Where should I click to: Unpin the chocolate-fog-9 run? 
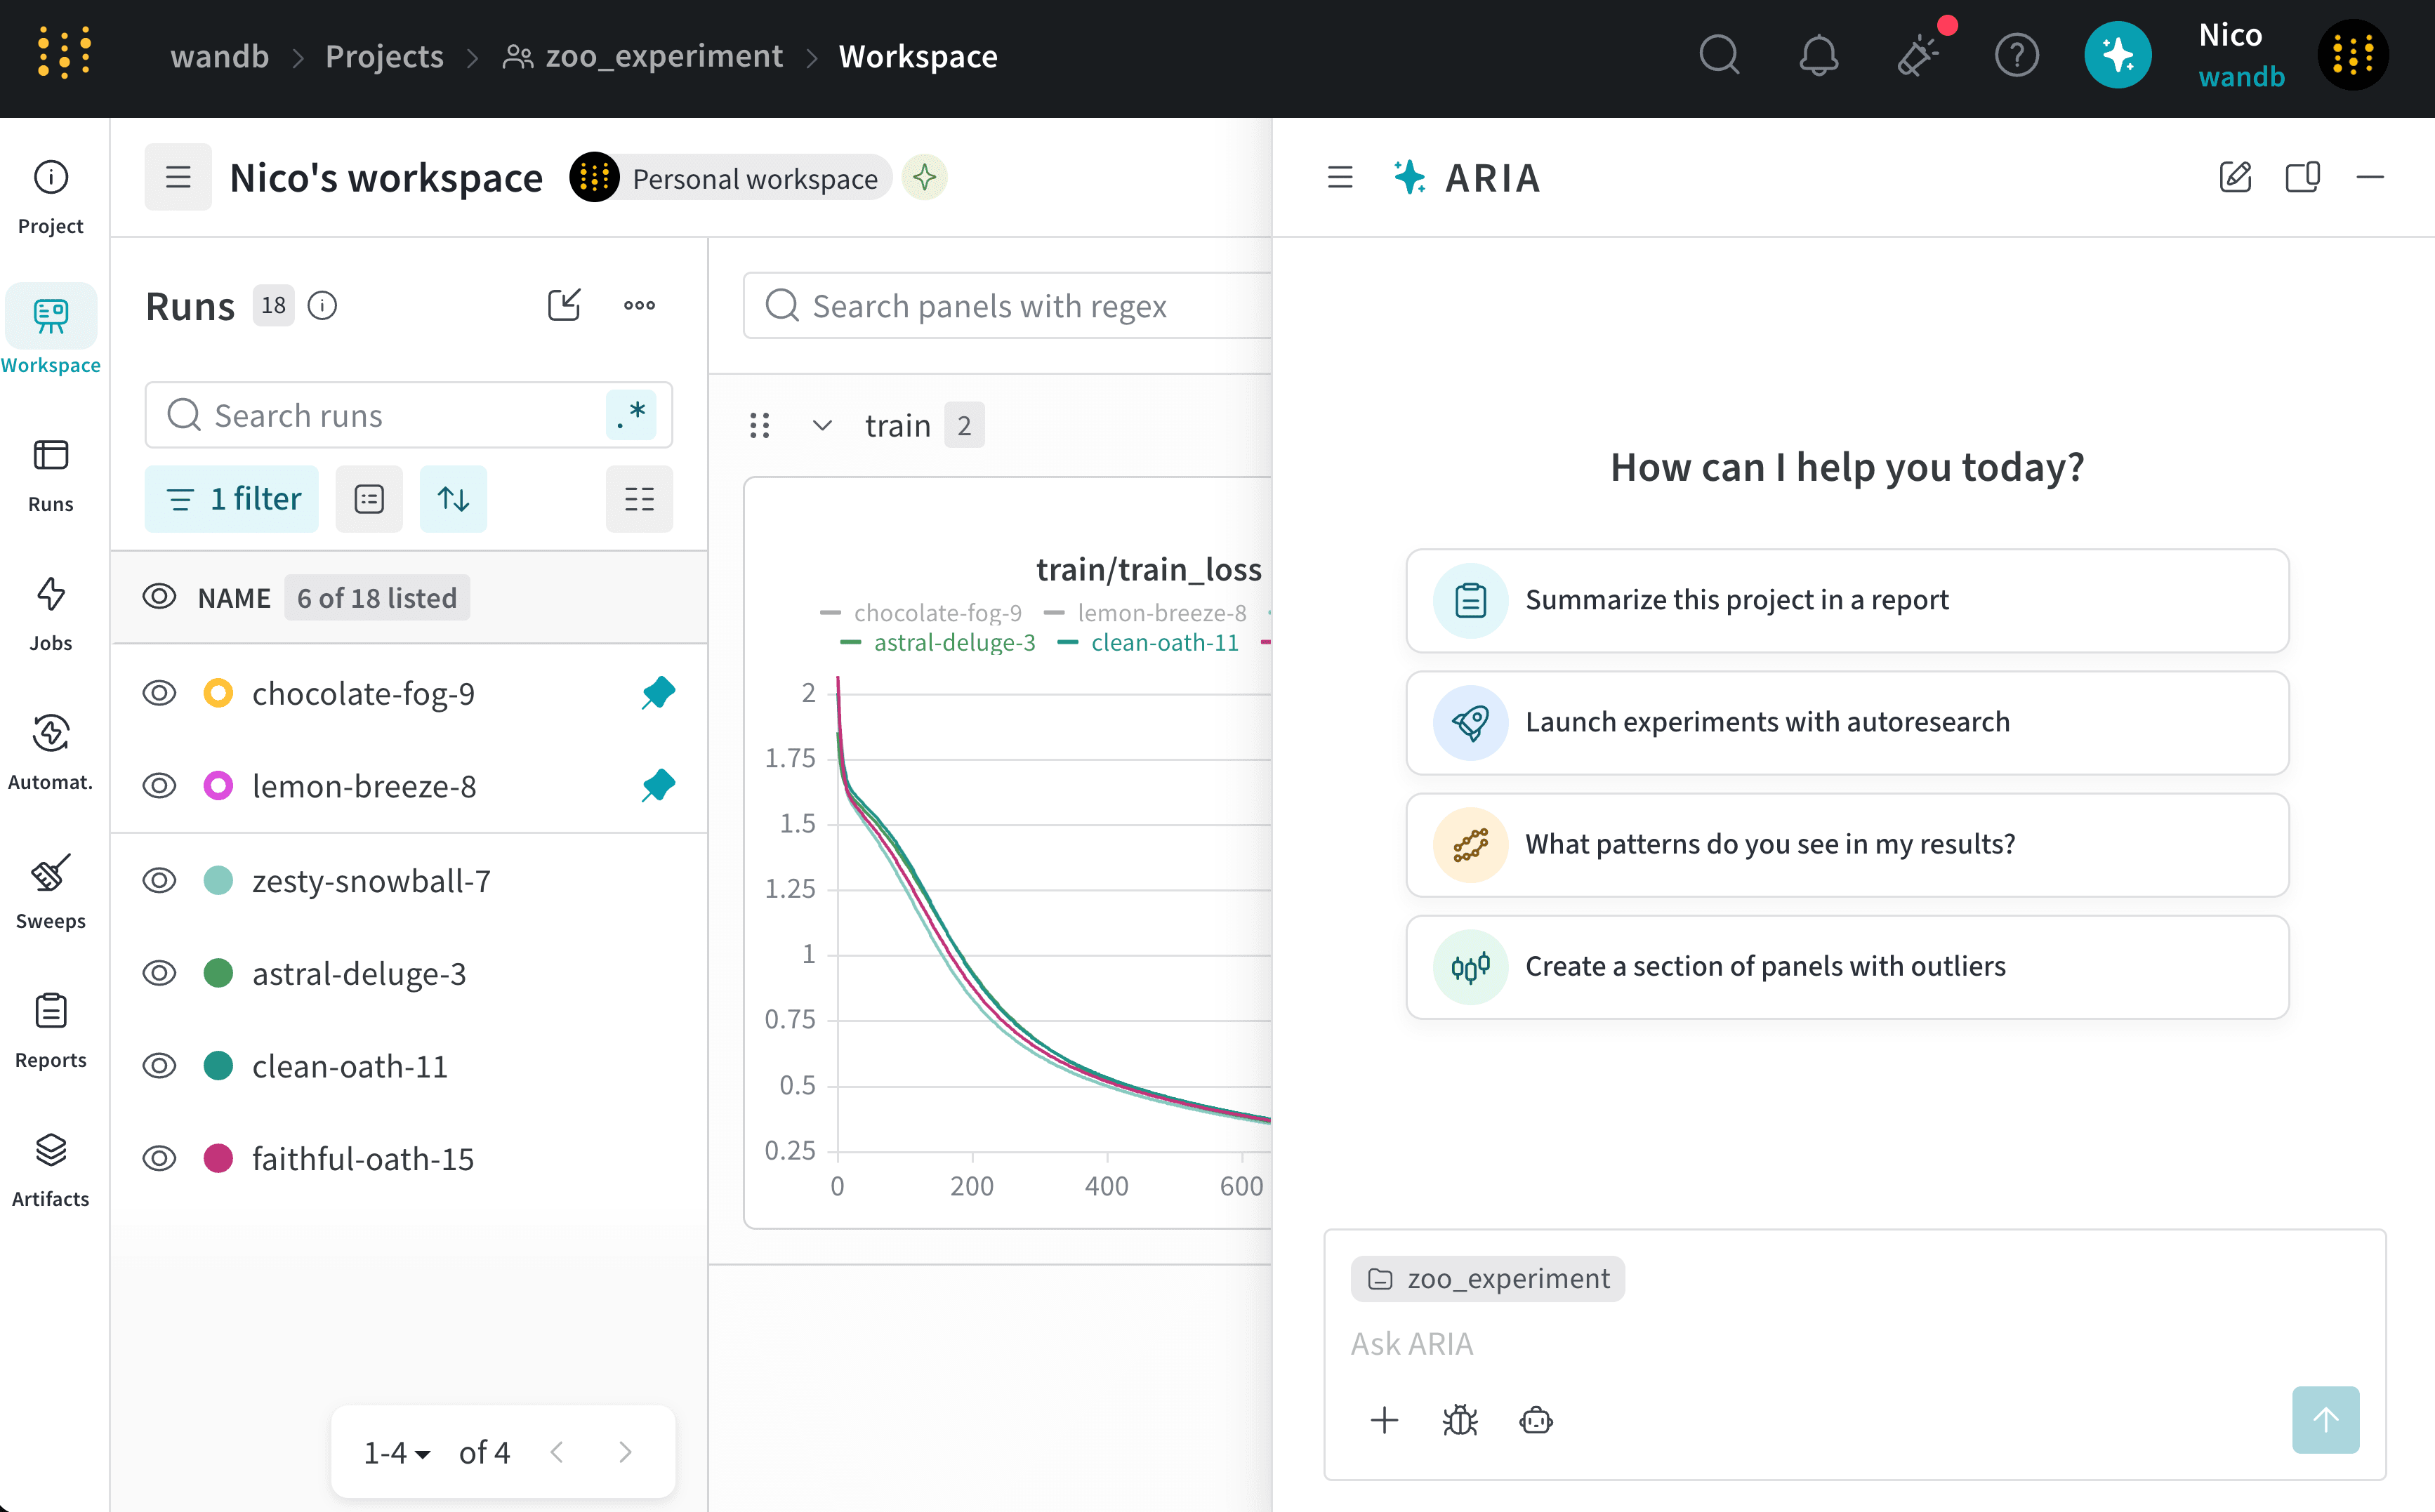tap(658, 693)
